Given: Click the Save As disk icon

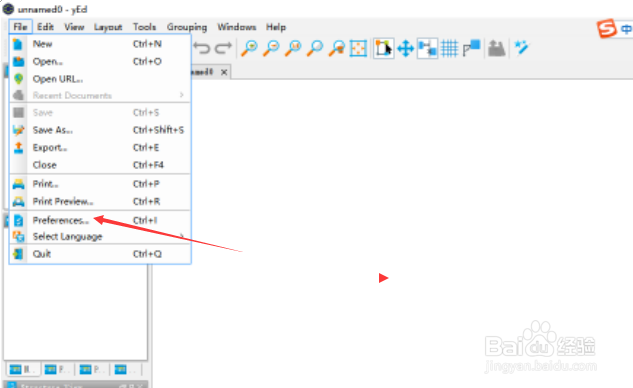Looking at the screenshot, I should (x=18, y=130).
